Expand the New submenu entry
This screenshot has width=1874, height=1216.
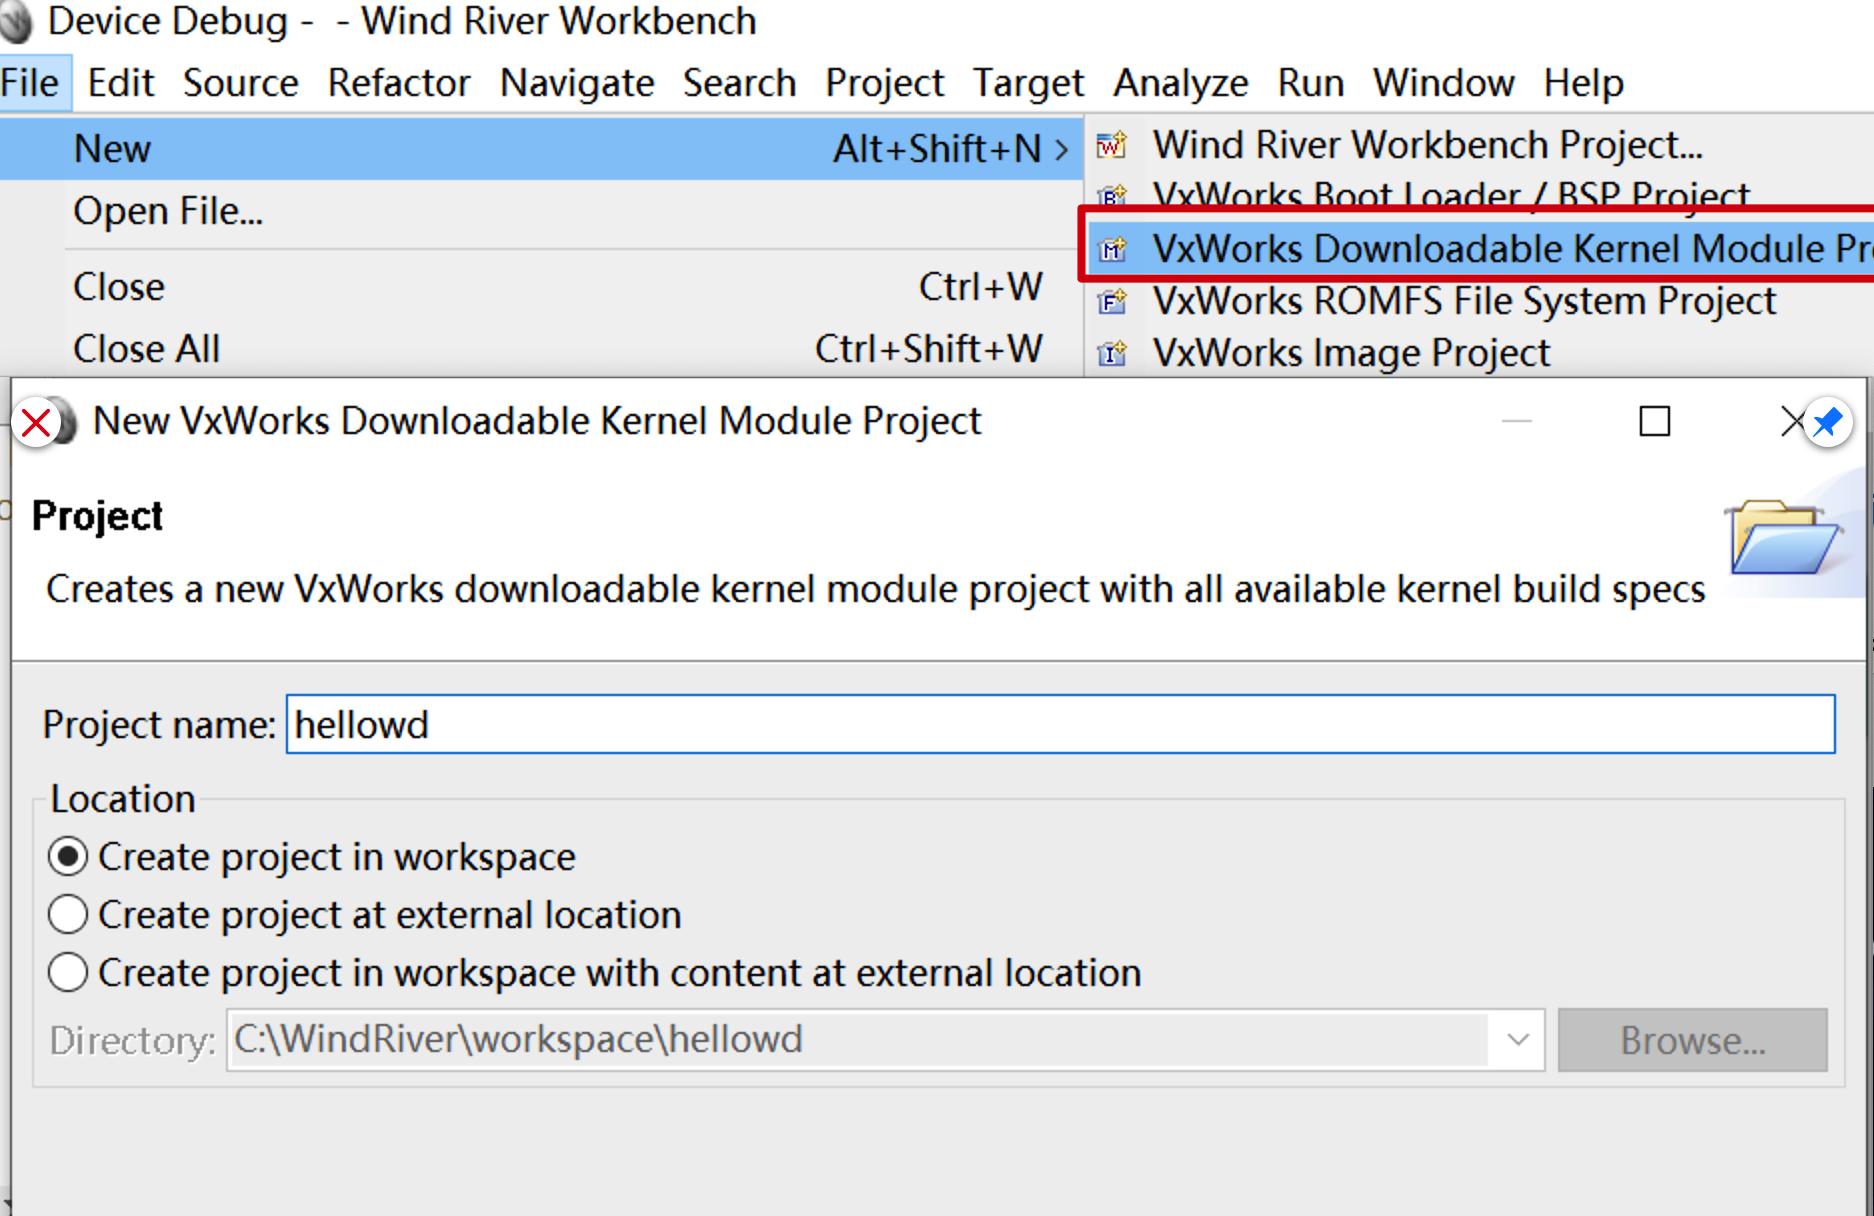[541, 149]
